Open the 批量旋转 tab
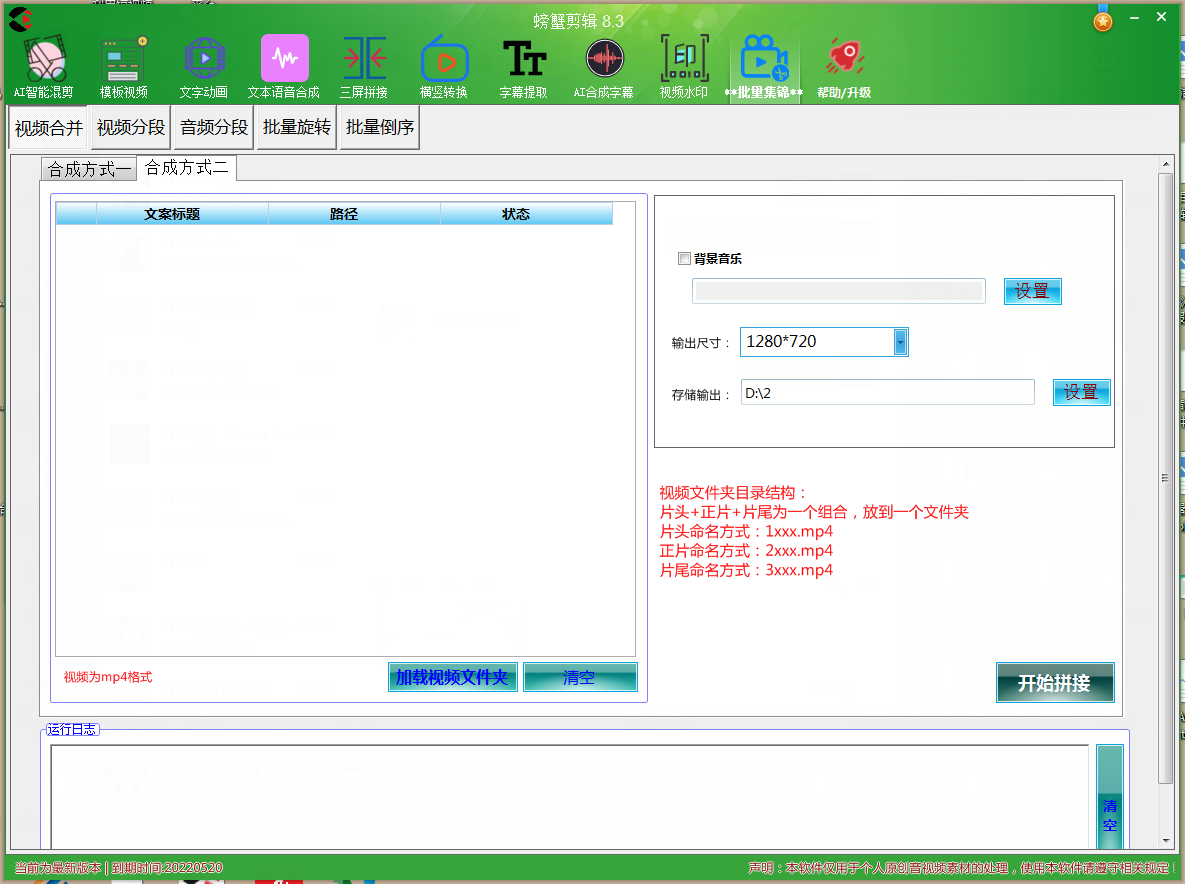This screenshot has width=1185, height=884. pos(297,128)
